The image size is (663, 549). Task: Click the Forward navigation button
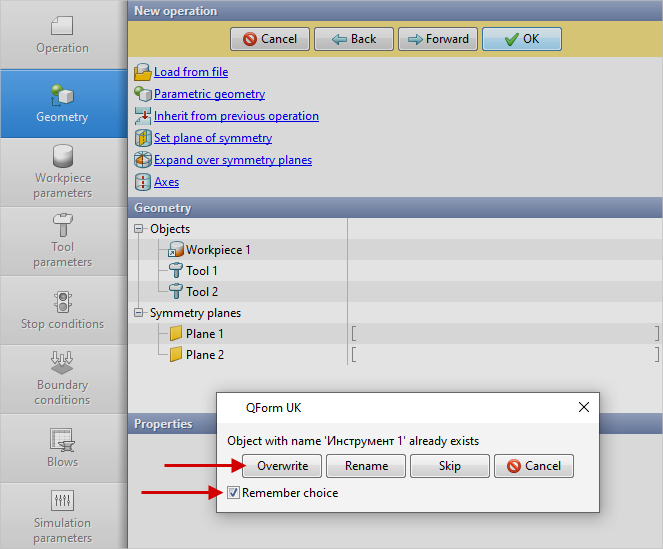click(x=437, y=39)
